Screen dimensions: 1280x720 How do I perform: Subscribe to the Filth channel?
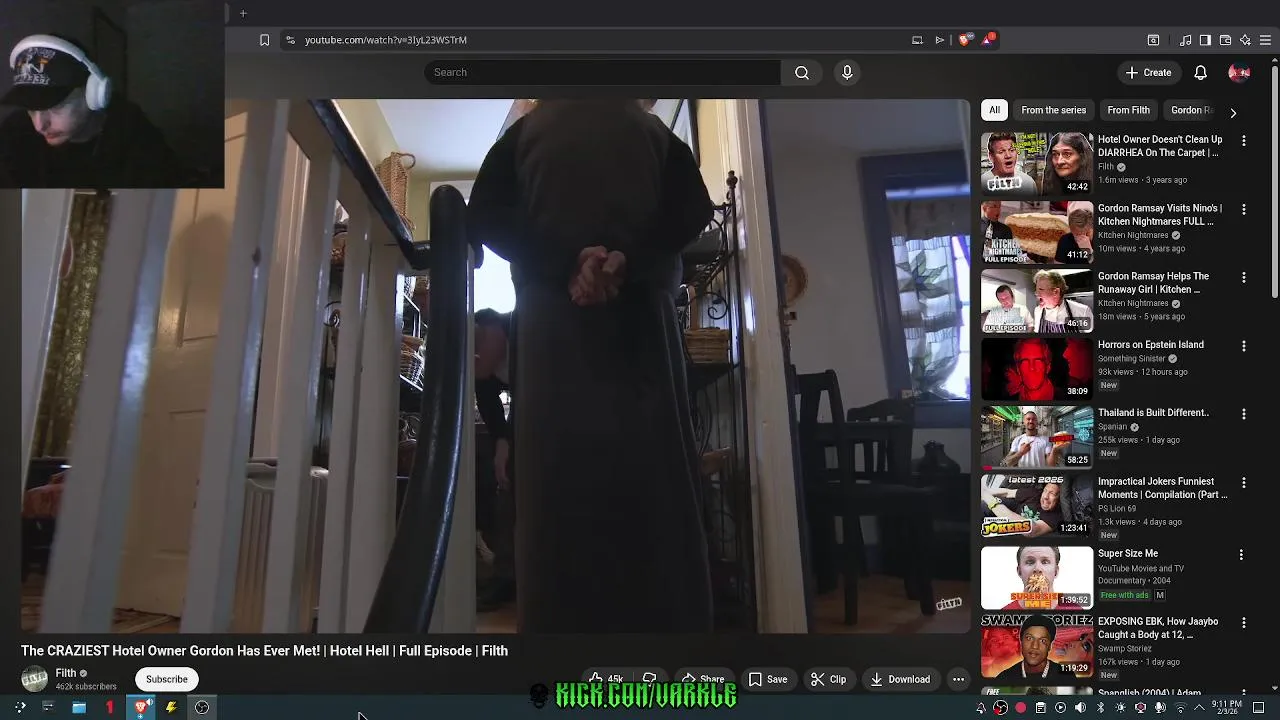167,679
